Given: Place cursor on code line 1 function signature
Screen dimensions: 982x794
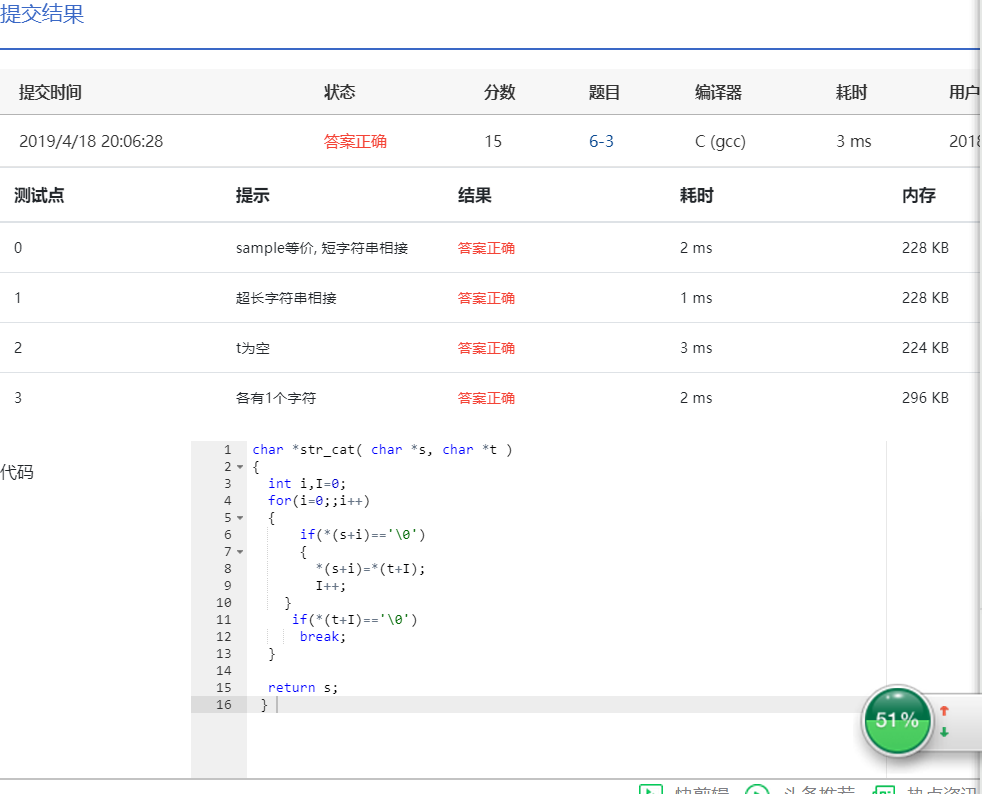Looking at the screenshot, I should pyautogui.click(x=382, y=450).
